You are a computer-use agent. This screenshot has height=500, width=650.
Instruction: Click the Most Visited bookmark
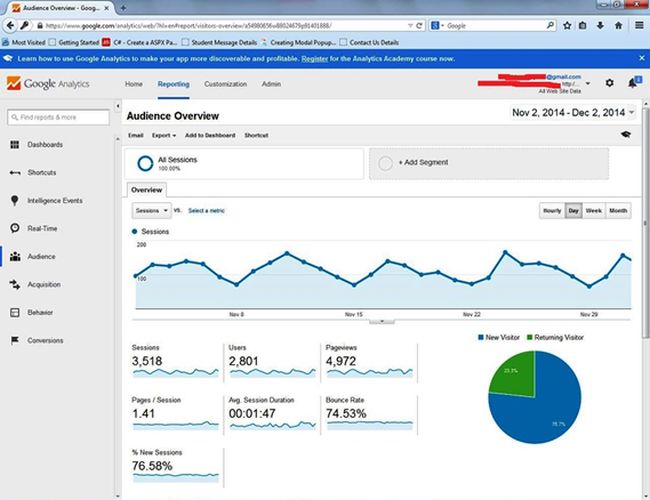(24, 42)
